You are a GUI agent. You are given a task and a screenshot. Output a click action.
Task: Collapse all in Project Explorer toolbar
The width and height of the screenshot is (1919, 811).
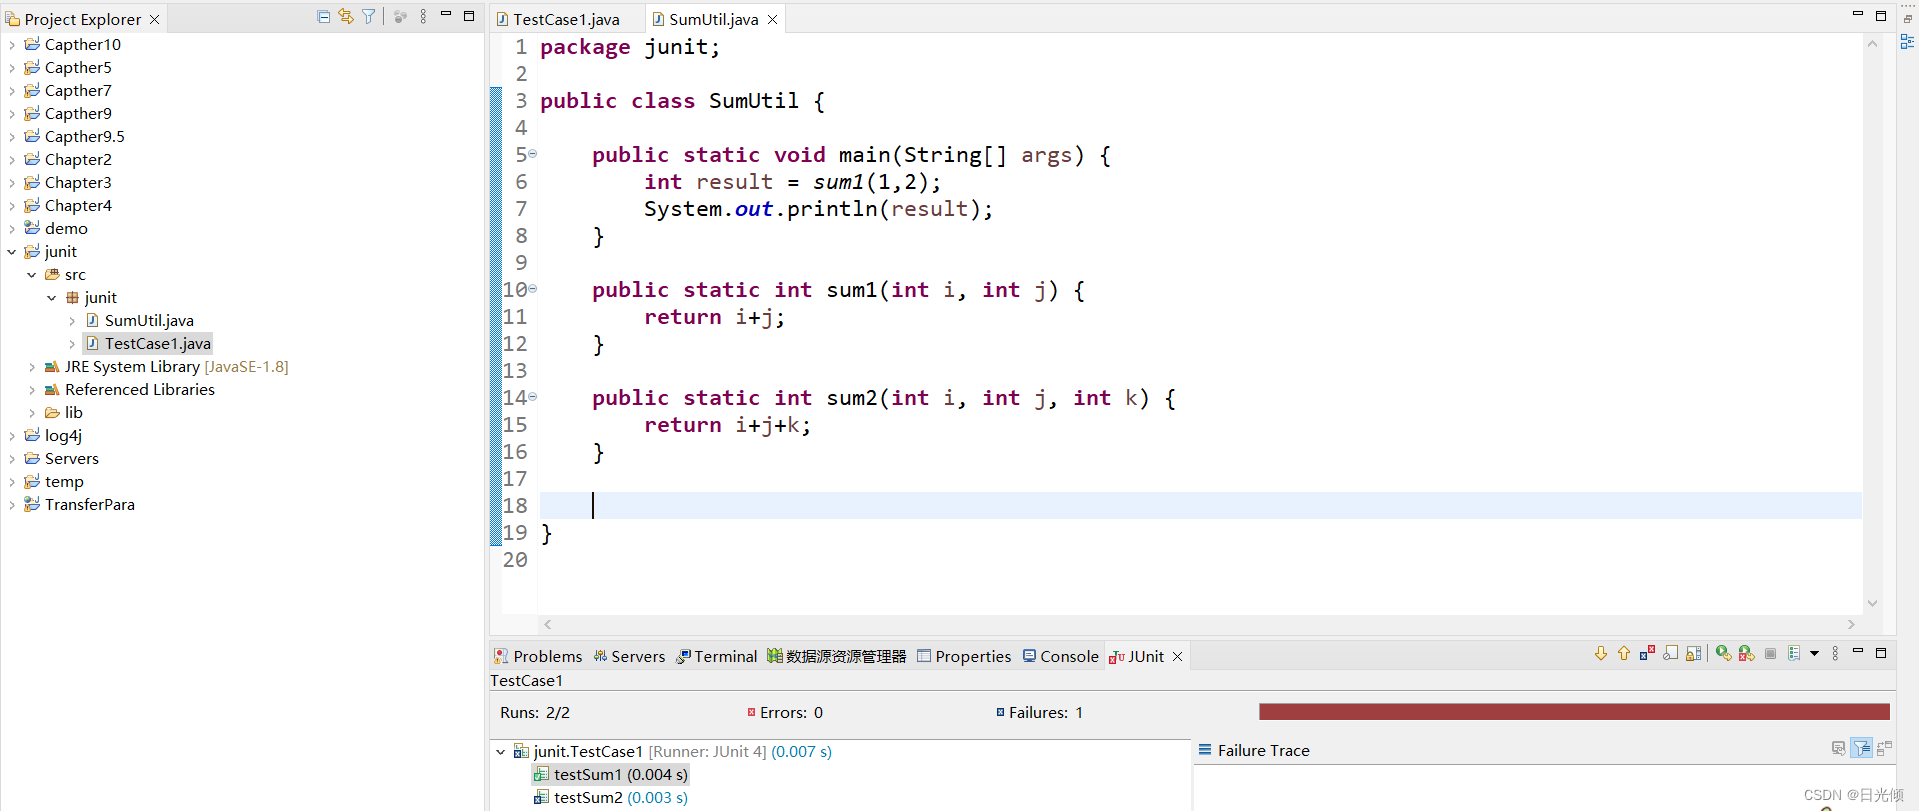(x=323, y=17)
